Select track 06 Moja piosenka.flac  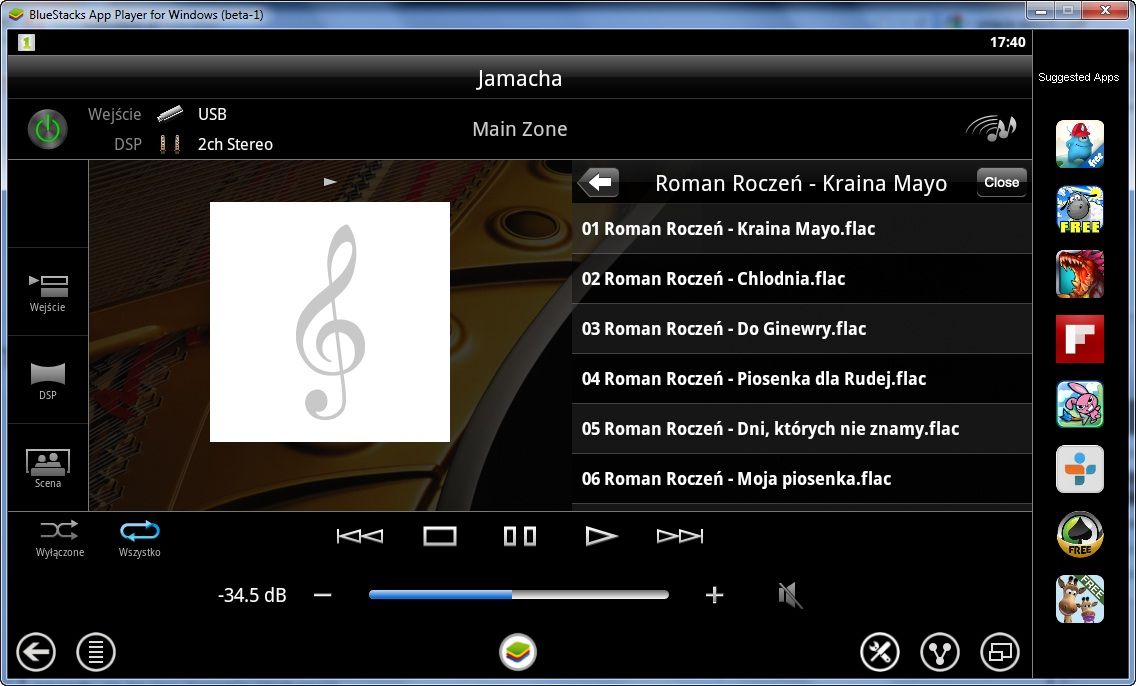click(x=802, y=479)
